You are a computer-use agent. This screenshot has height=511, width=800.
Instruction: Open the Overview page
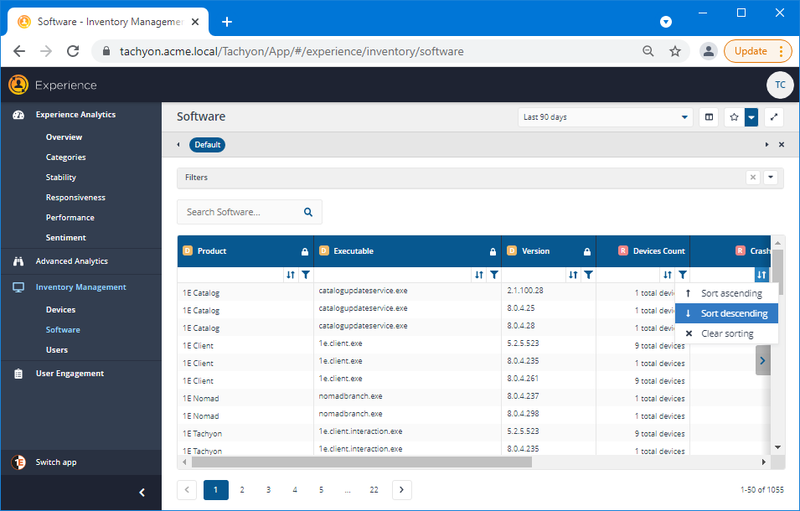tap(64, 137)
